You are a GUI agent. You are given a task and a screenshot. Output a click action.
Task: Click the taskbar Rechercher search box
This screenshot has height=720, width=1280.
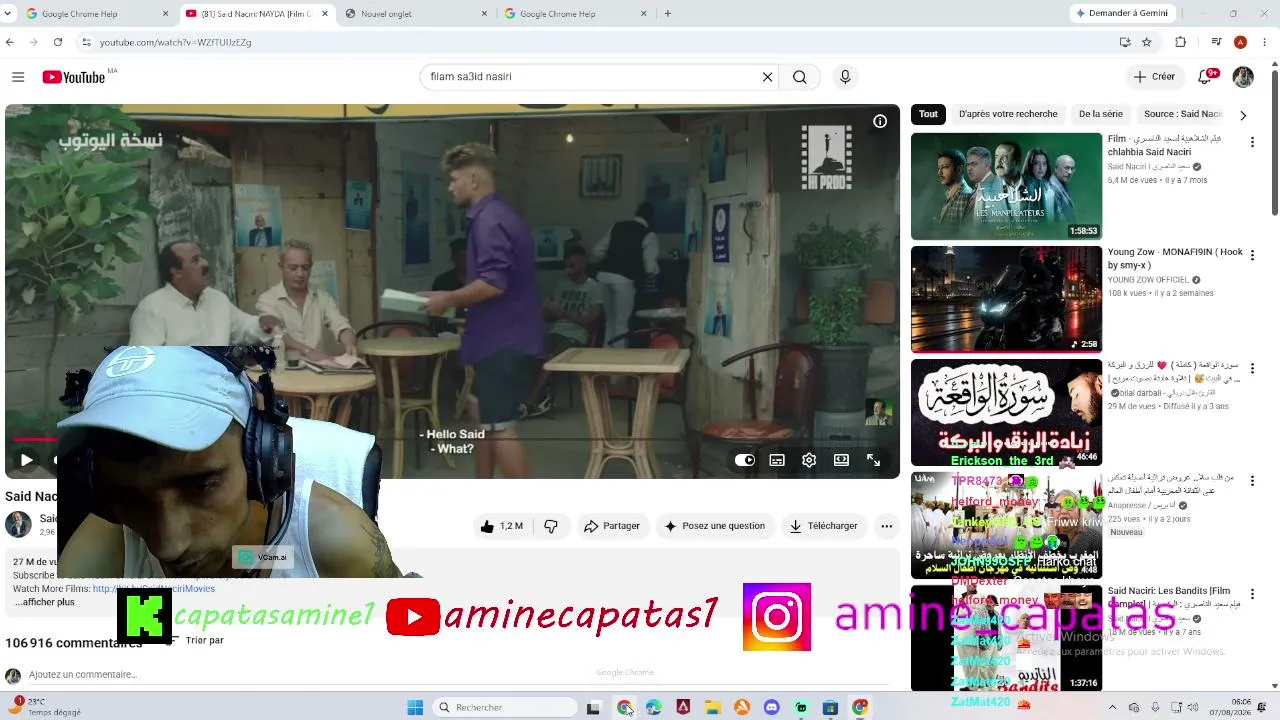[x=507, y=707]
